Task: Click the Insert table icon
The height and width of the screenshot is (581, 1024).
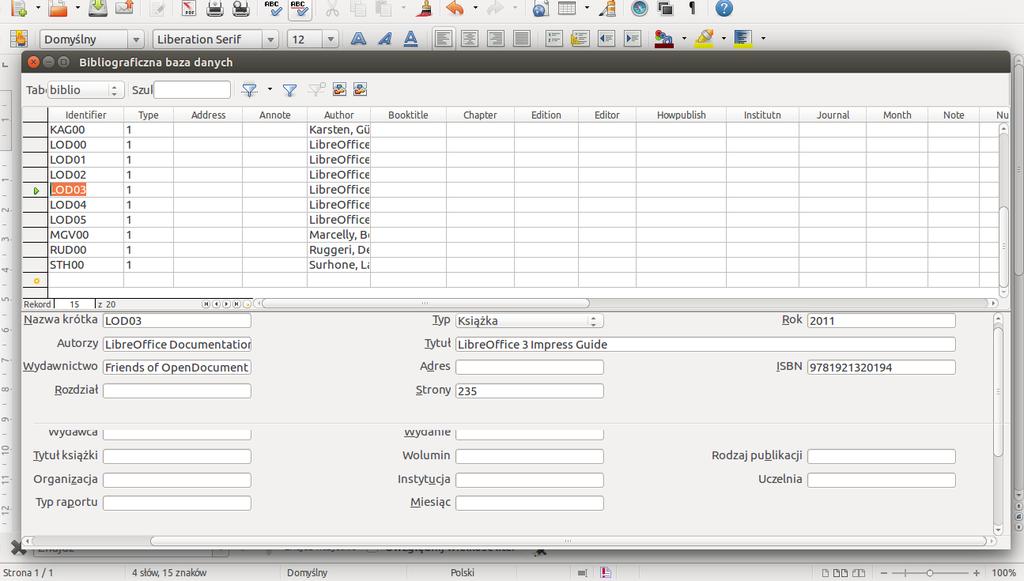Action: point(567,8)
